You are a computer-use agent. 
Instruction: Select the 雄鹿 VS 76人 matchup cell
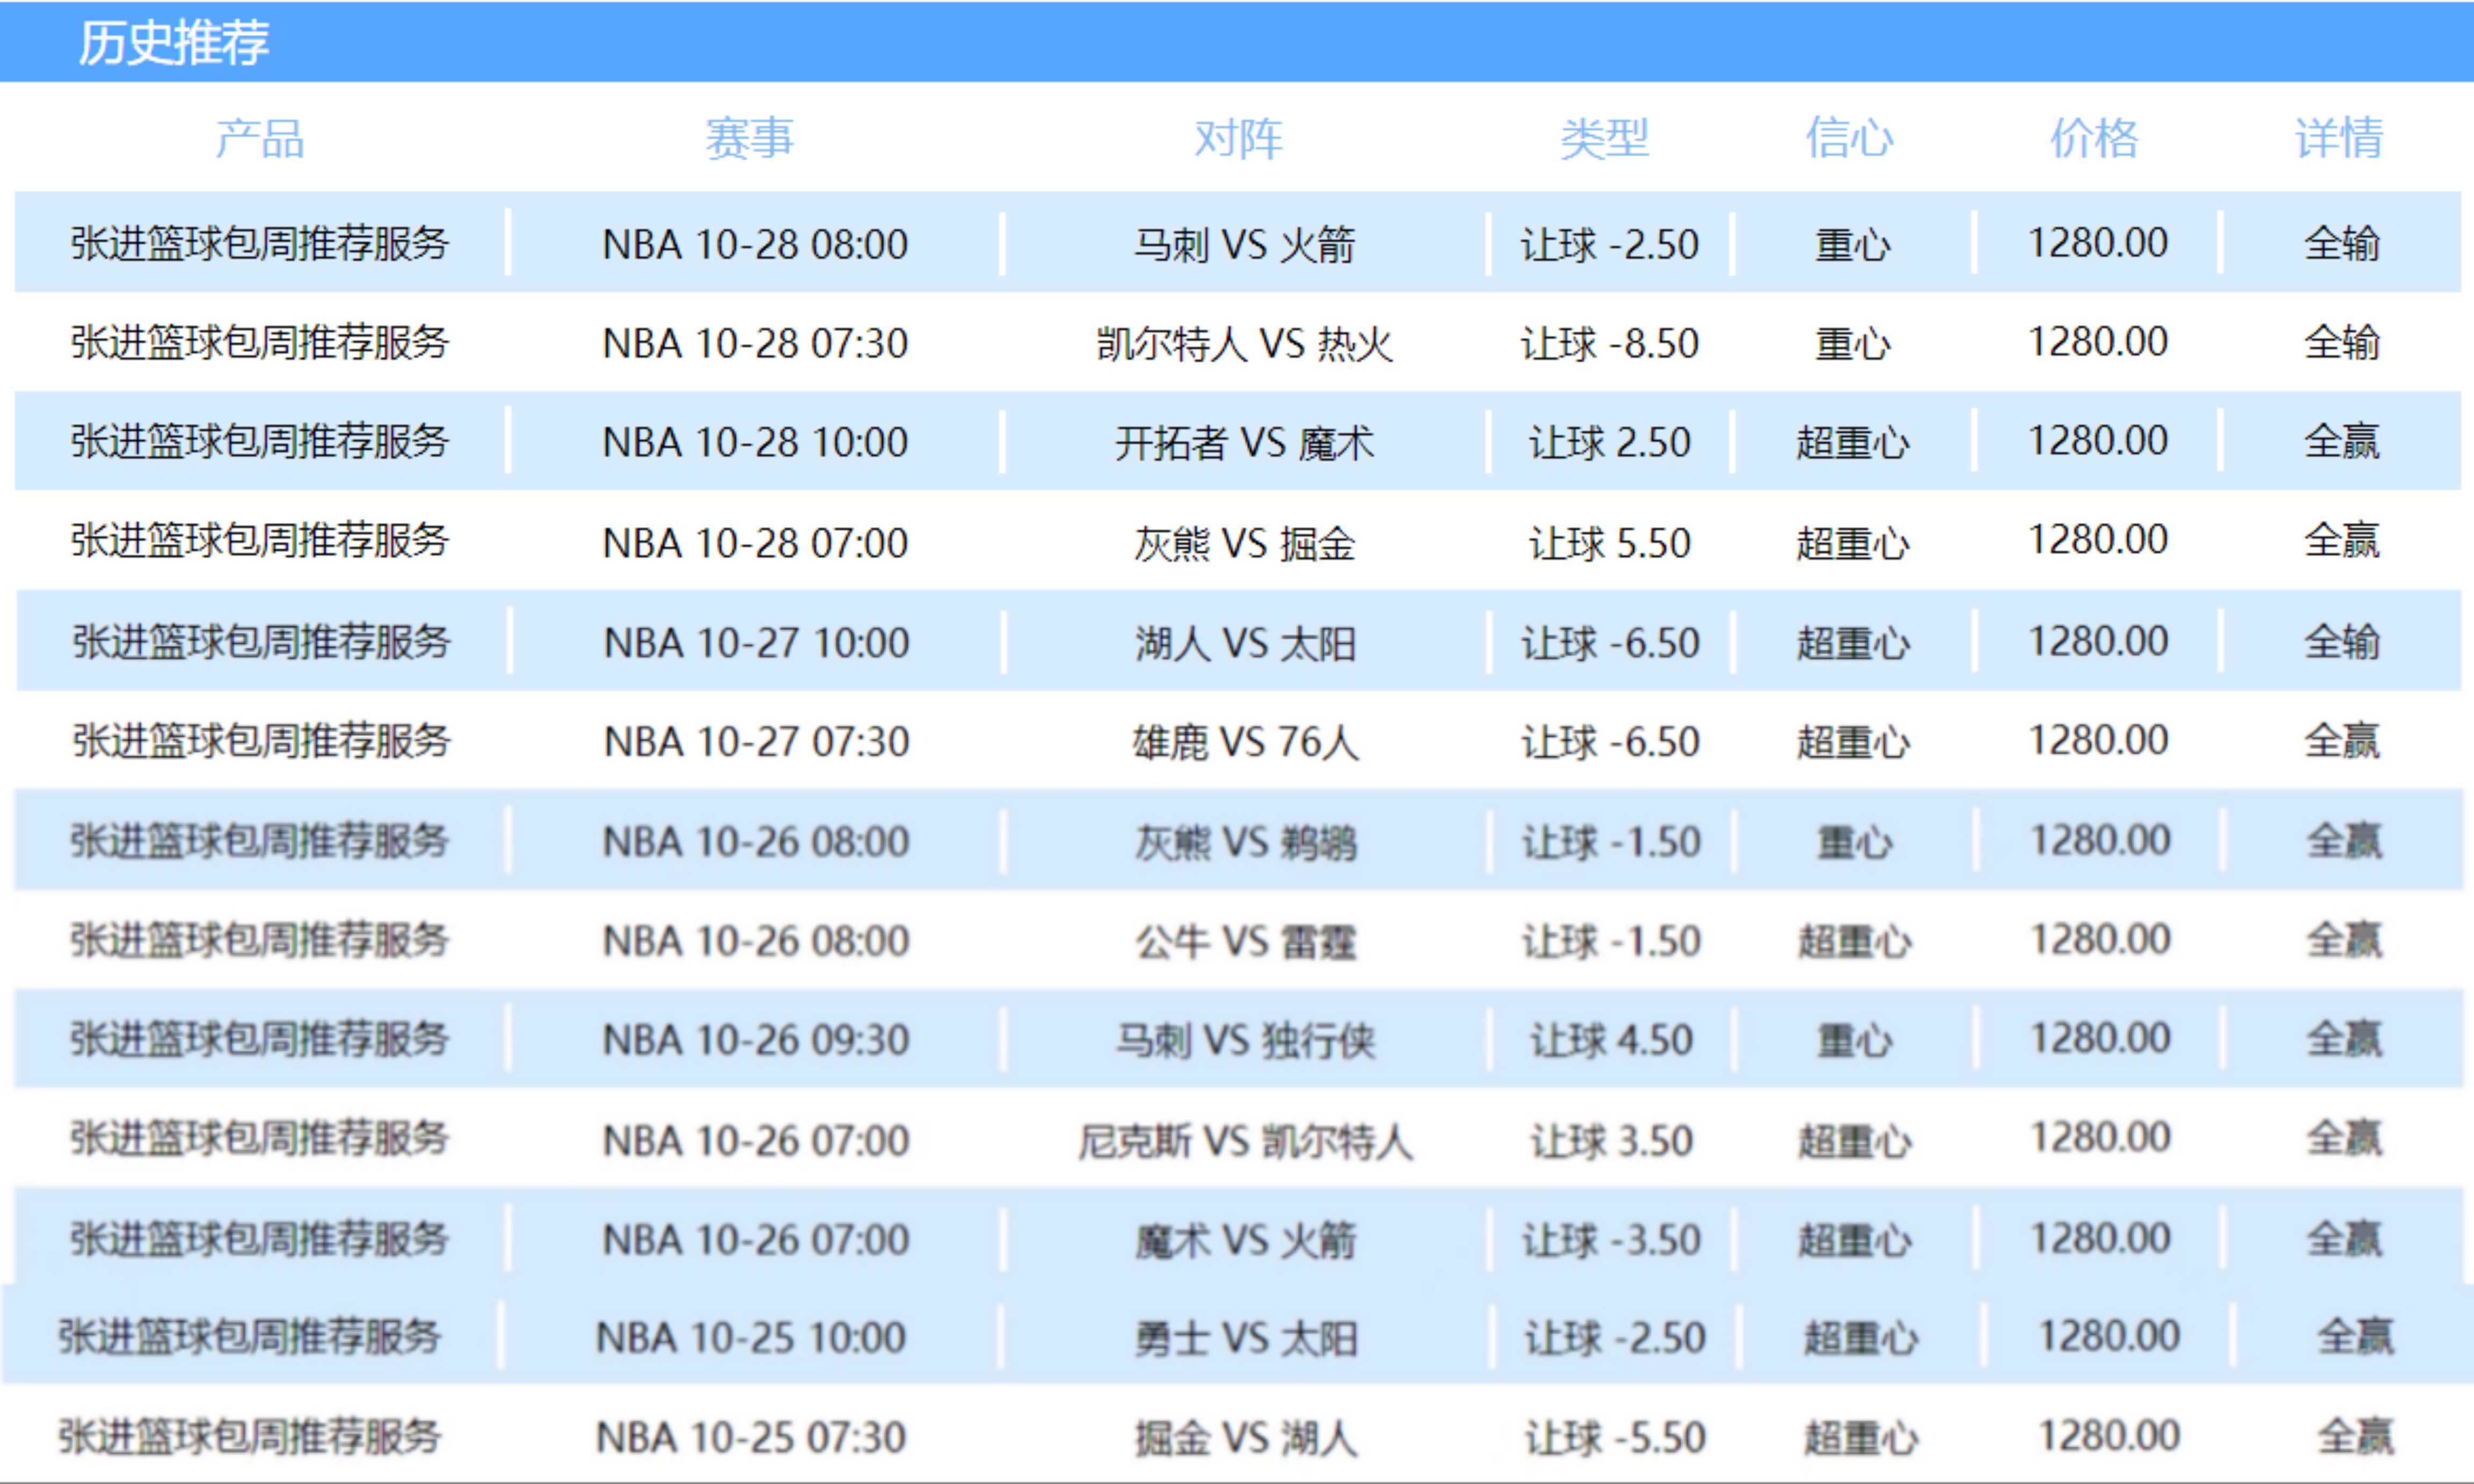click(x=1245, y=741)
